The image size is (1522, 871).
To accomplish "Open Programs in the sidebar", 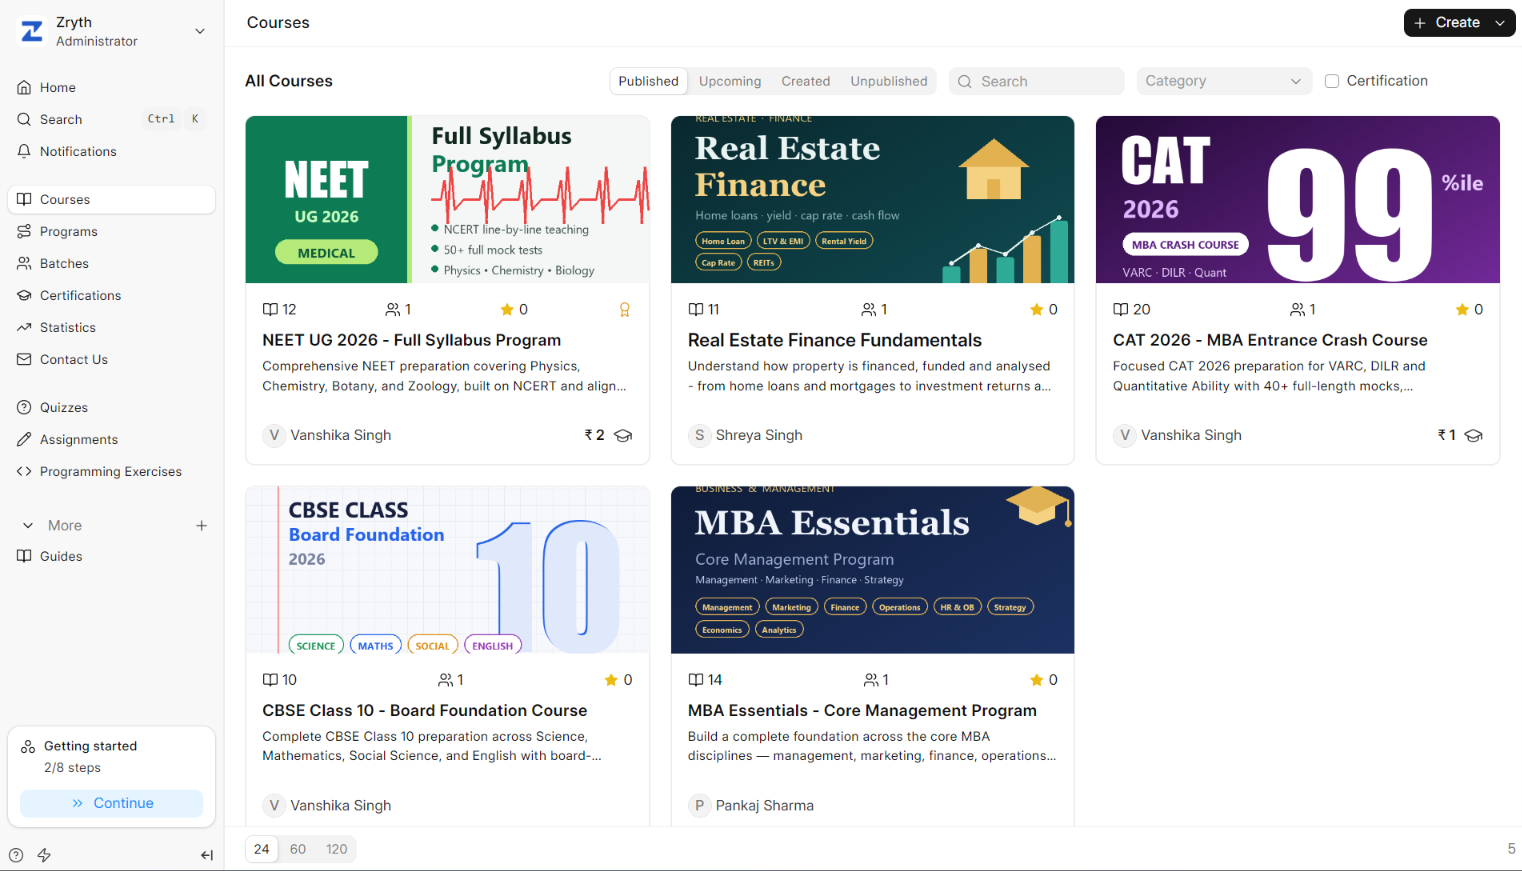I will point(112,231).
